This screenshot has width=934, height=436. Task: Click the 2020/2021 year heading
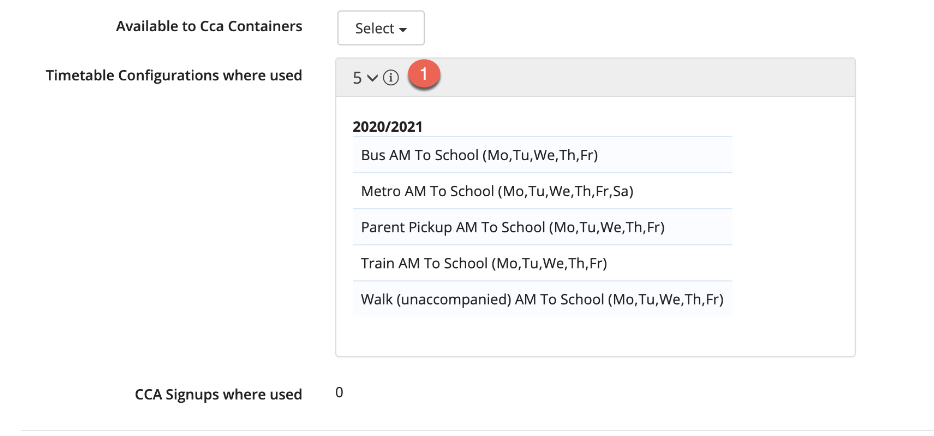point(387,127)
